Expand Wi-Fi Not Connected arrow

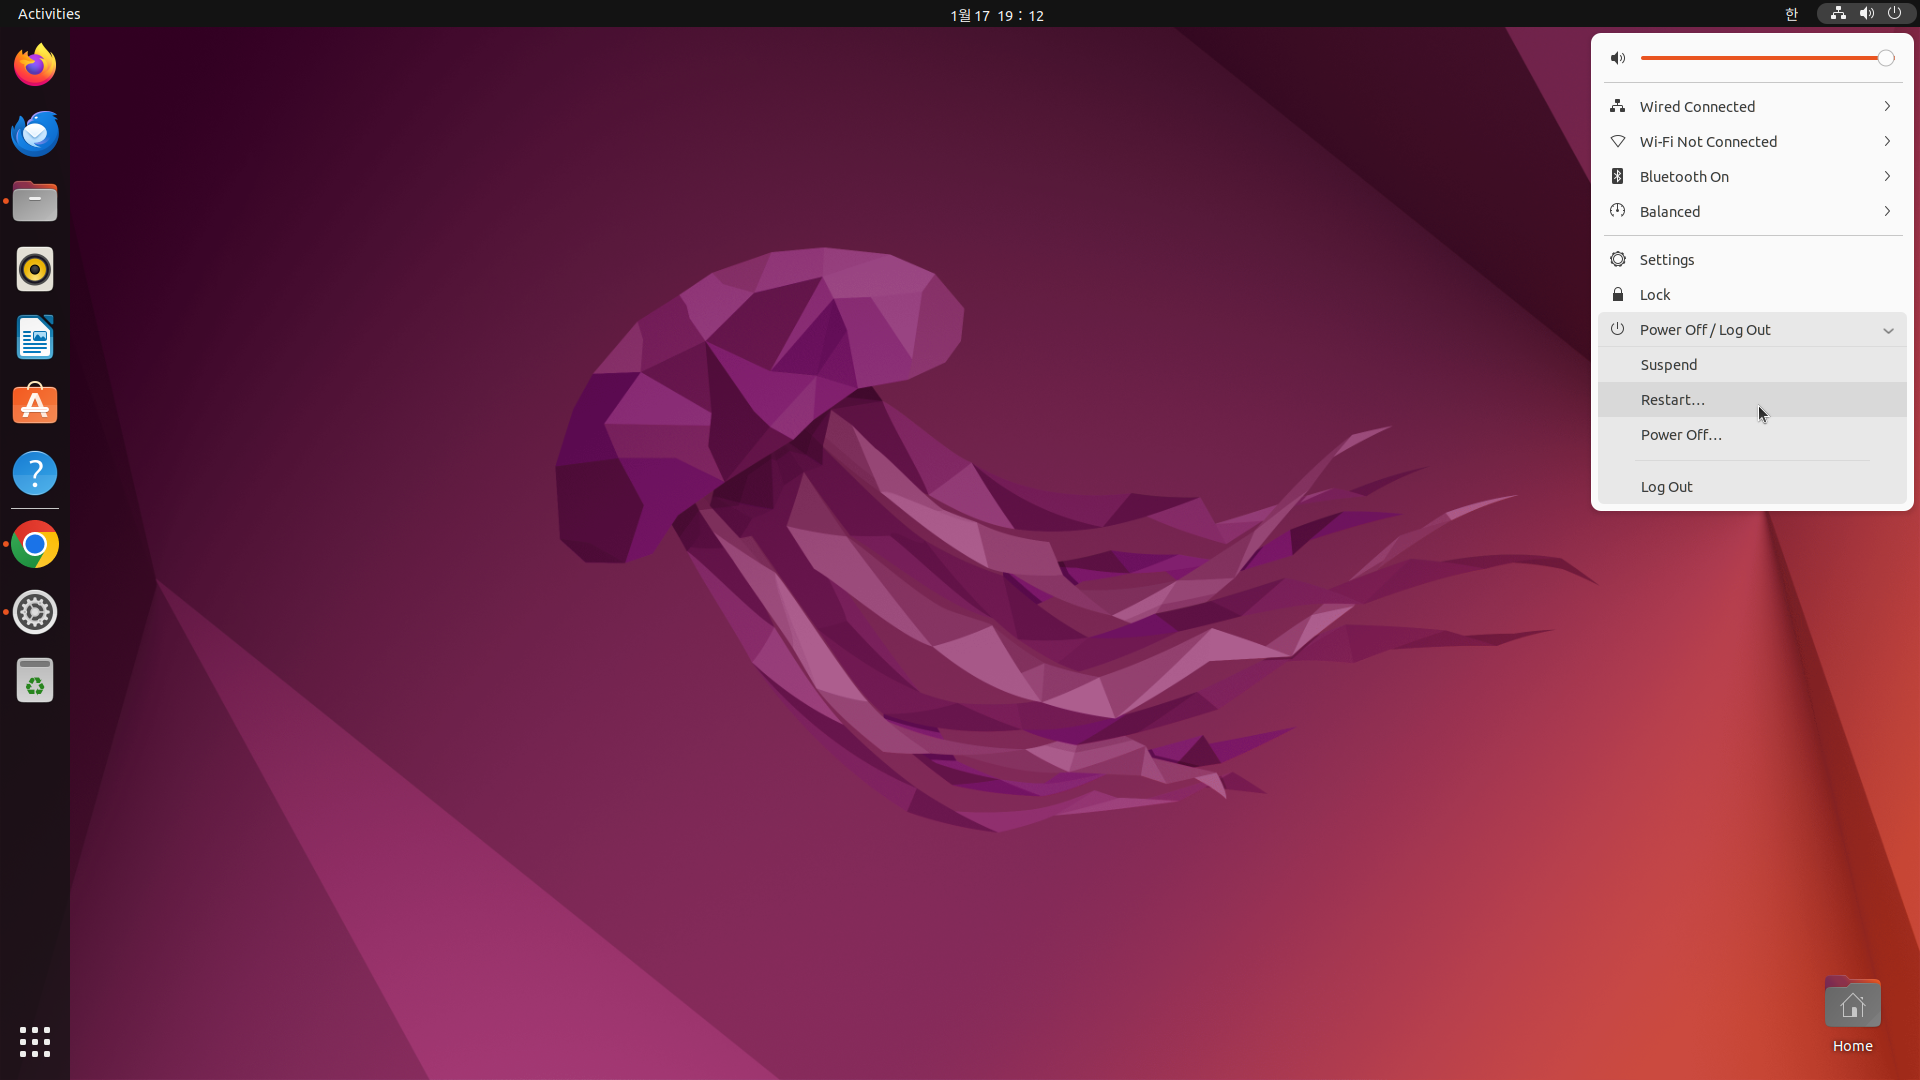tap(1887, 141)
